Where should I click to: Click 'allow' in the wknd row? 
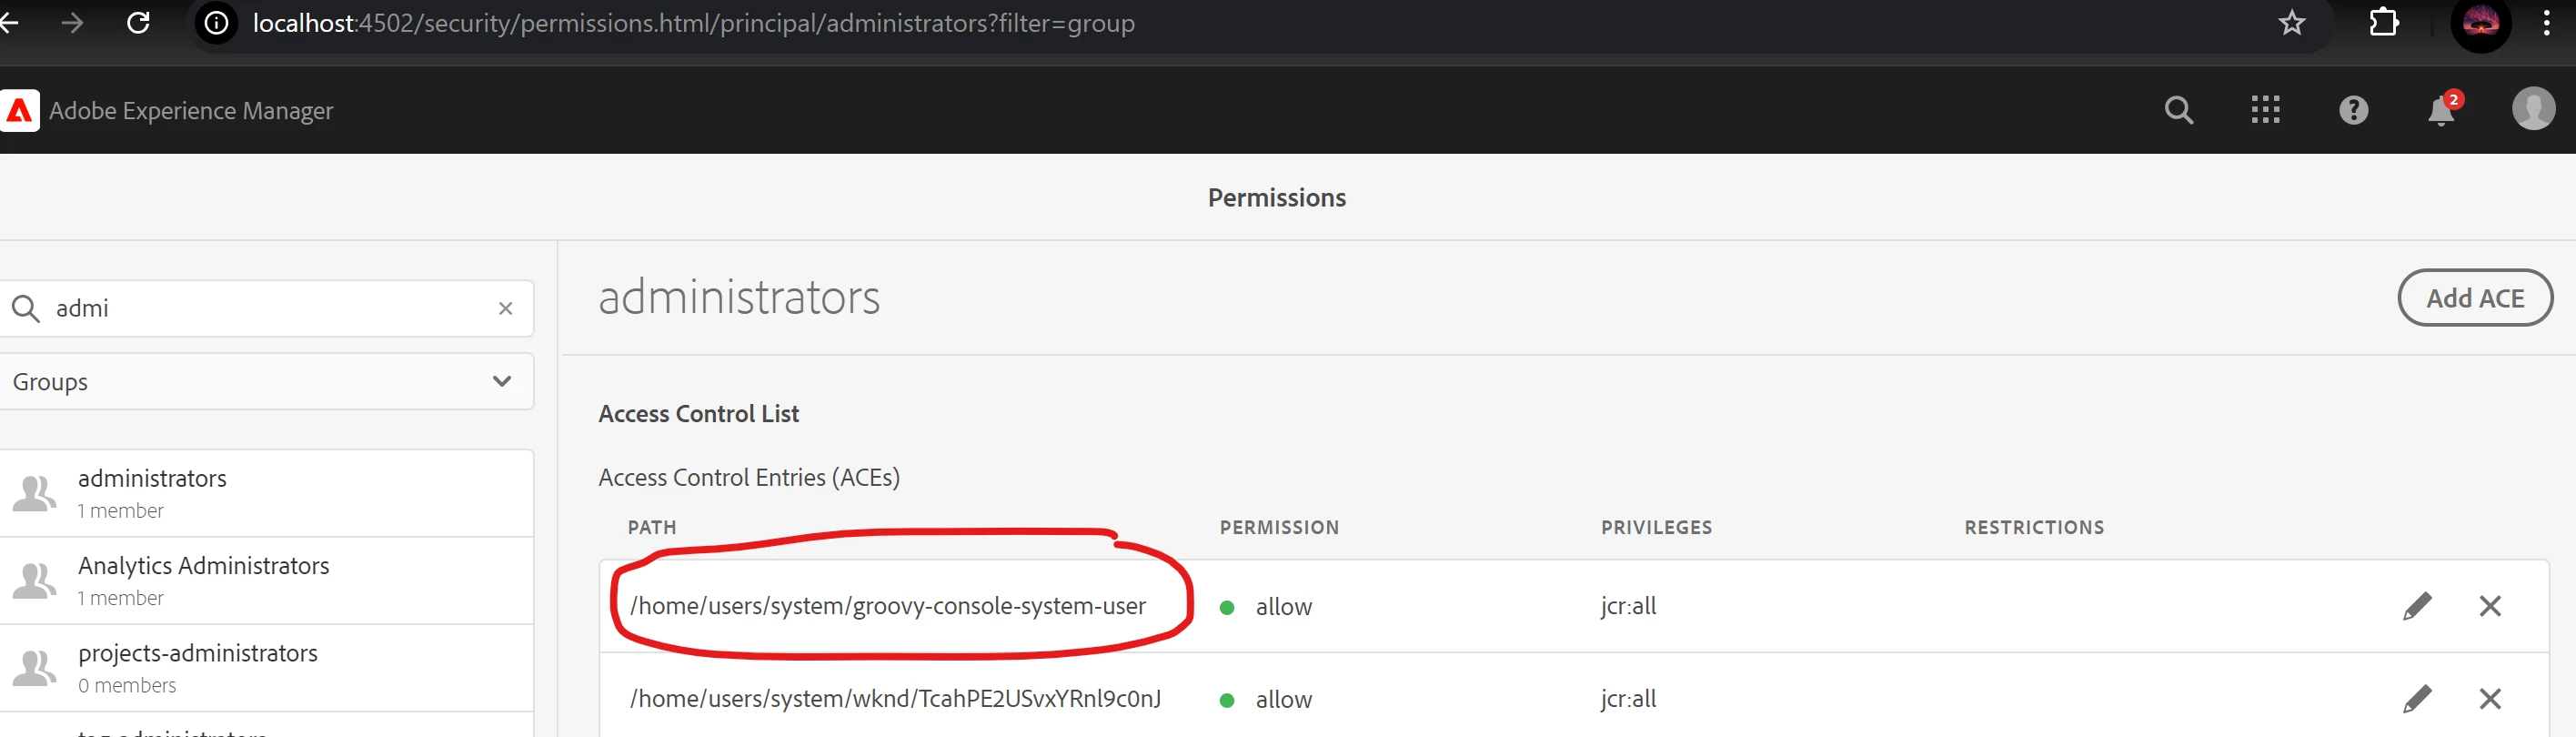click(x=1283, y=700)
